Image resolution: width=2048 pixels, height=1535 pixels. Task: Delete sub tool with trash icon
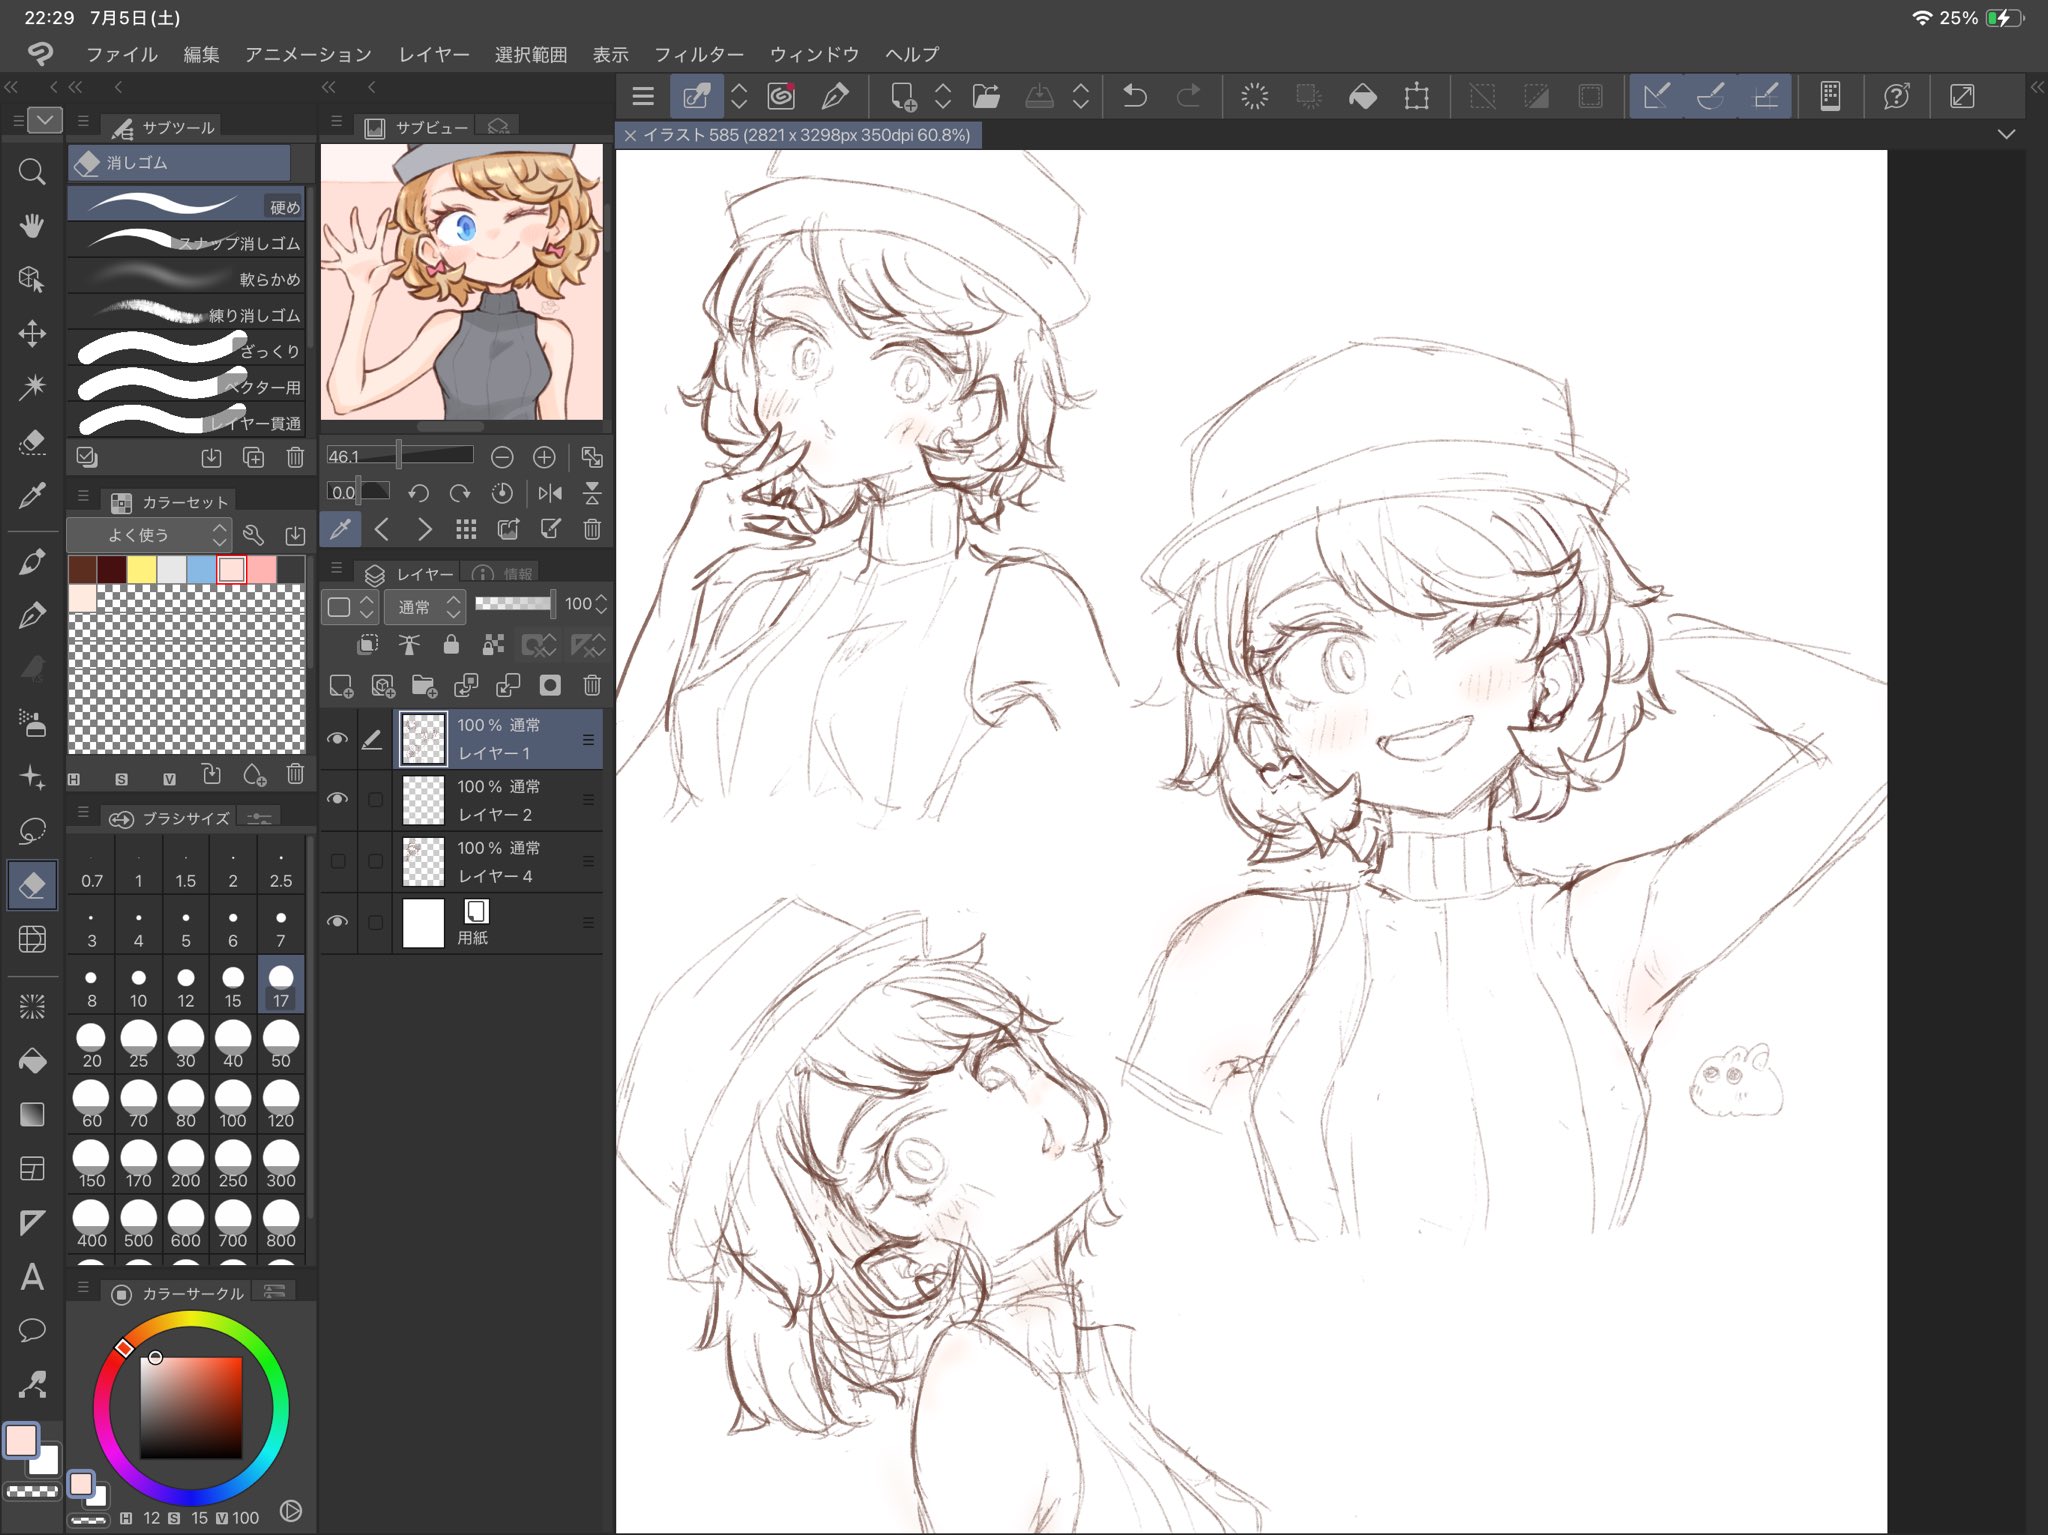(295, 457)
